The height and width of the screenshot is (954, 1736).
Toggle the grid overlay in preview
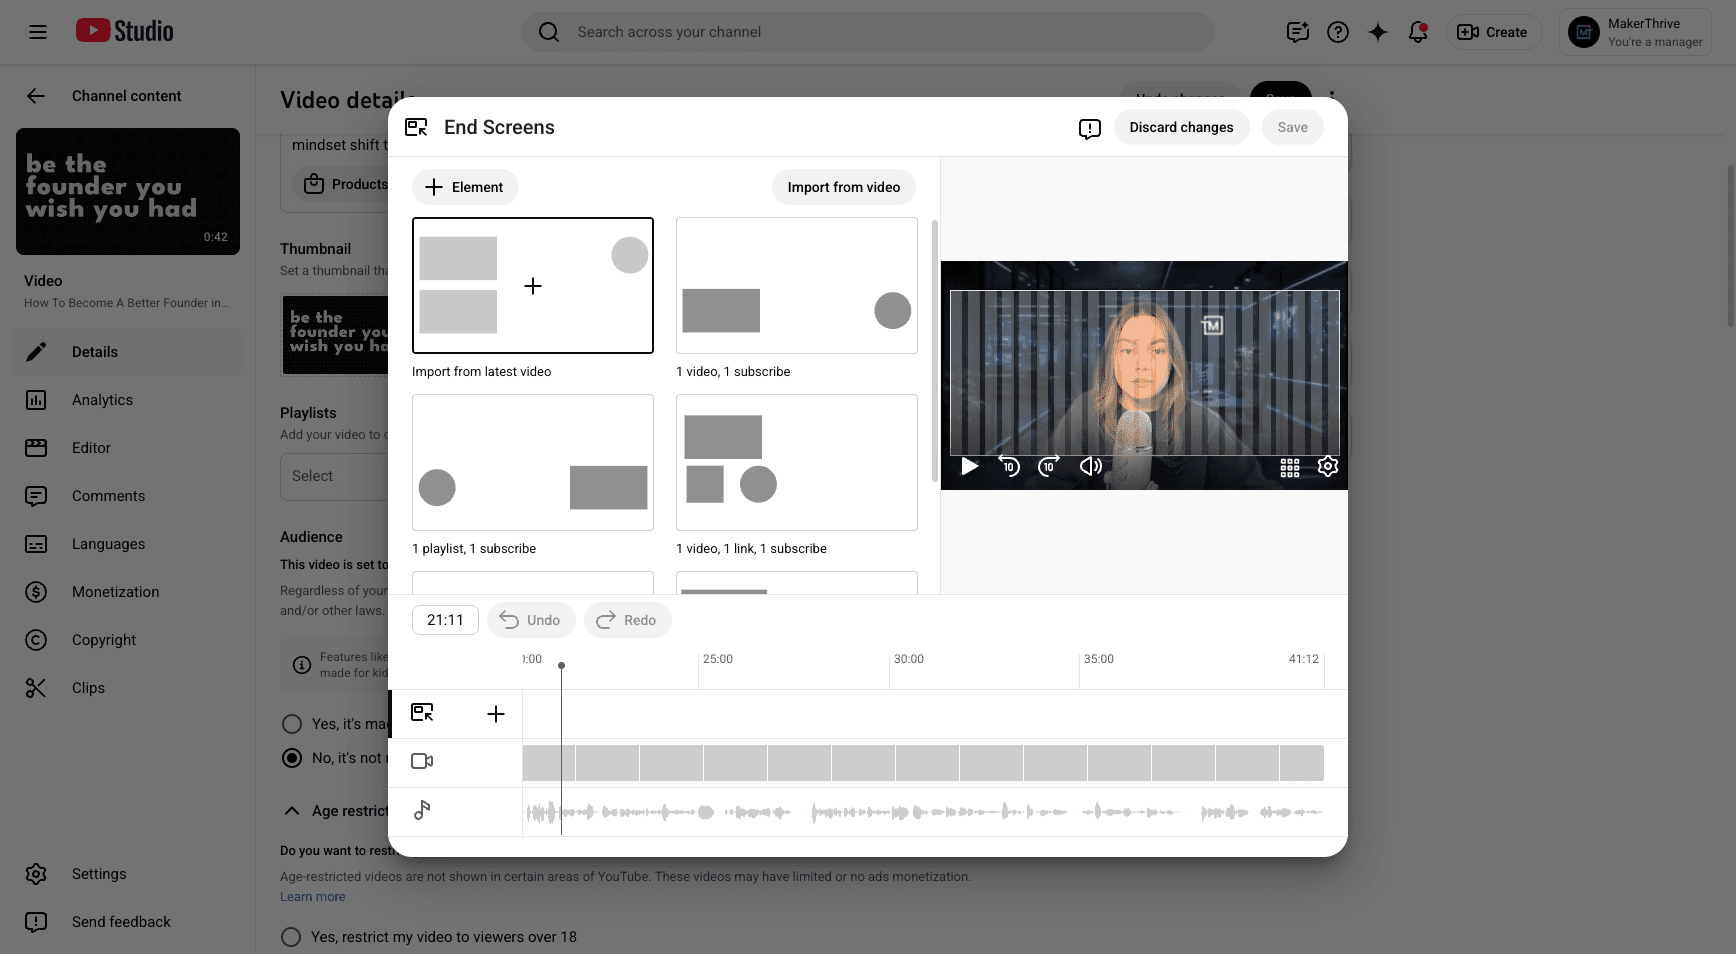tap(1290, 467)
